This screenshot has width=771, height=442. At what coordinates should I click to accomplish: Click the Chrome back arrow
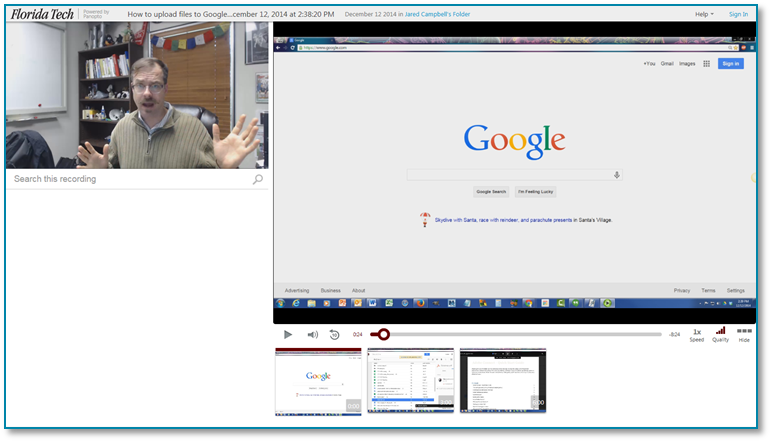[x=278, y=48]
